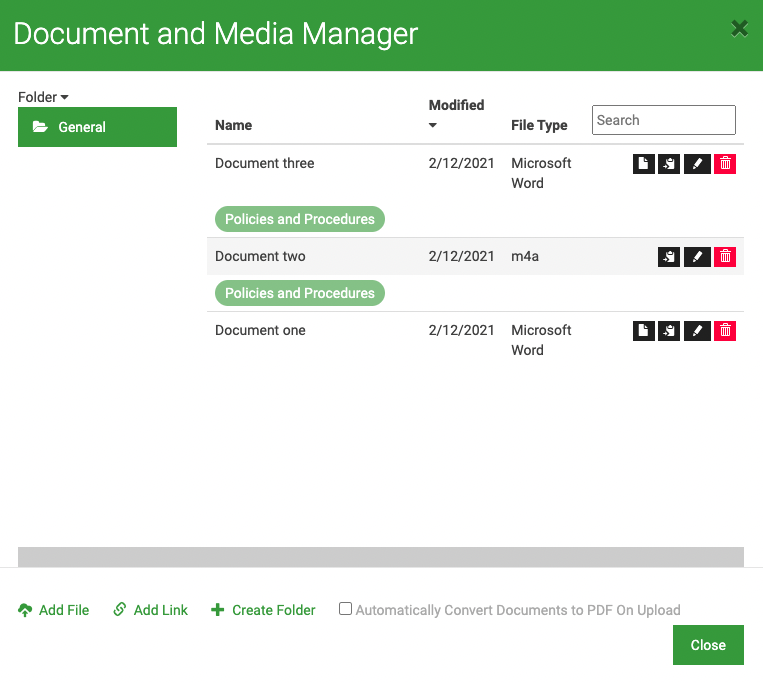Edit Document three with the pencil icon
This screenshot has width=763, height=683.
697,163
